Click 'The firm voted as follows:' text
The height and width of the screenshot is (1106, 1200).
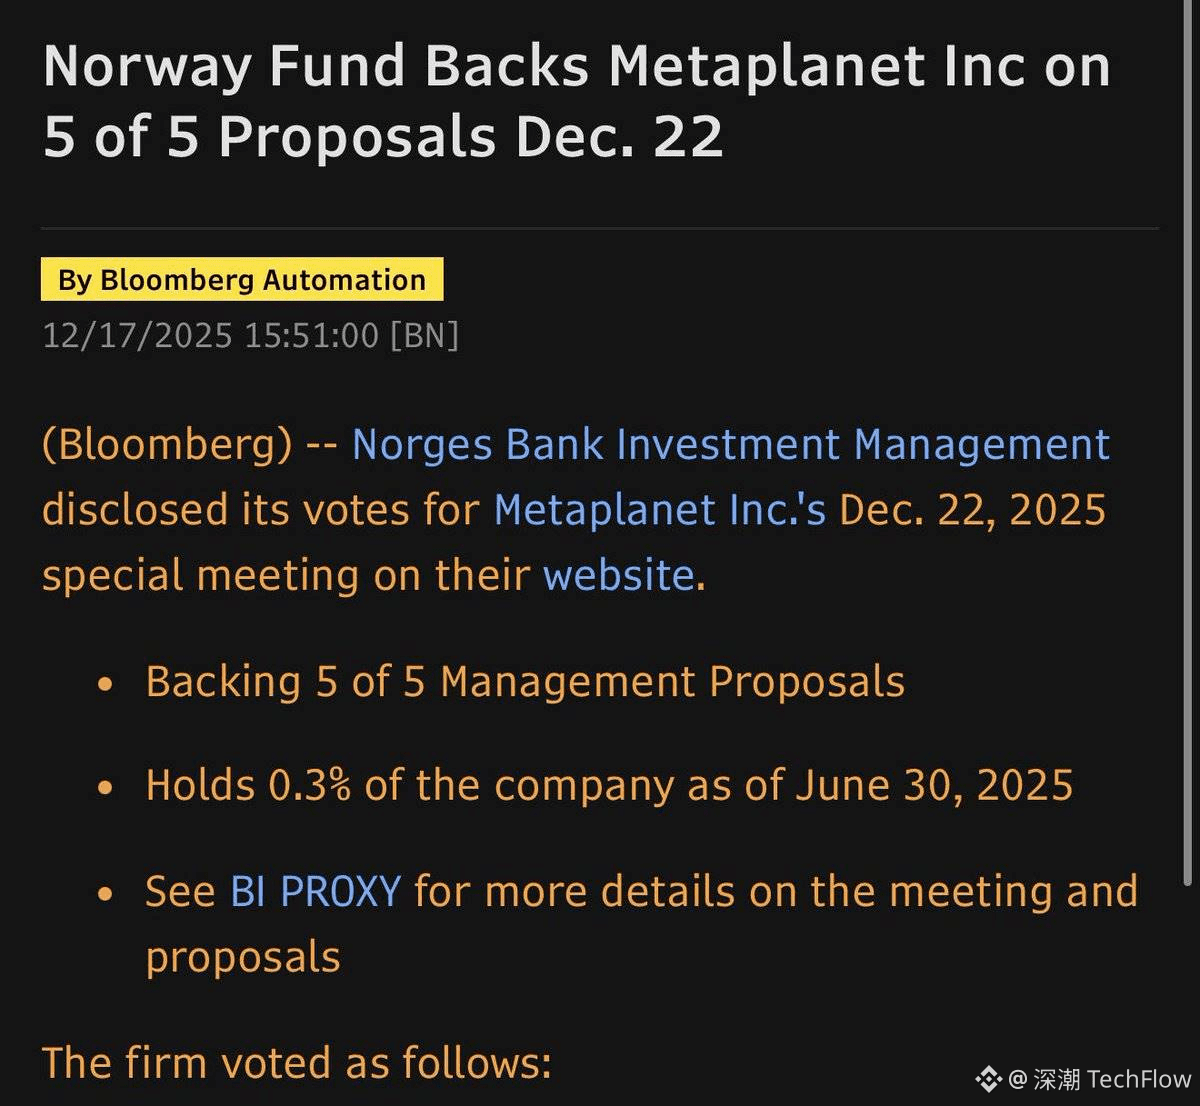[296, 1062]
